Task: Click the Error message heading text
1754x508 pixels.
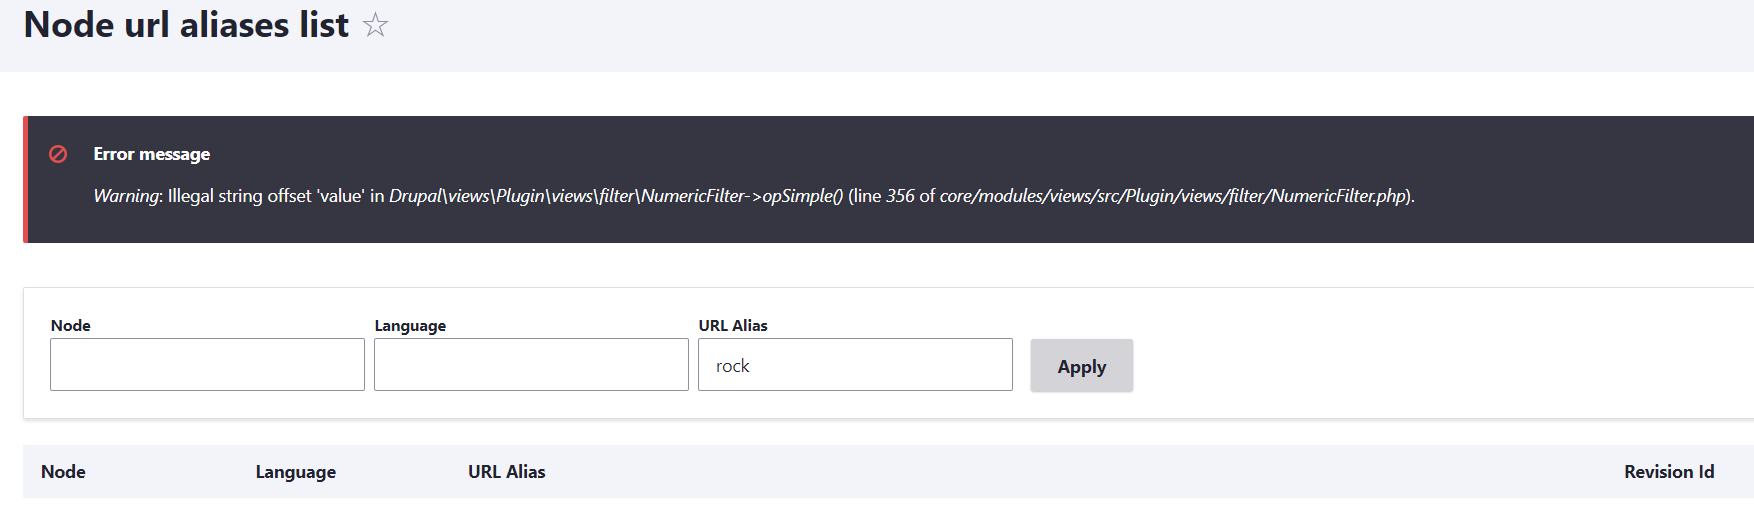Action: (152, 154)
